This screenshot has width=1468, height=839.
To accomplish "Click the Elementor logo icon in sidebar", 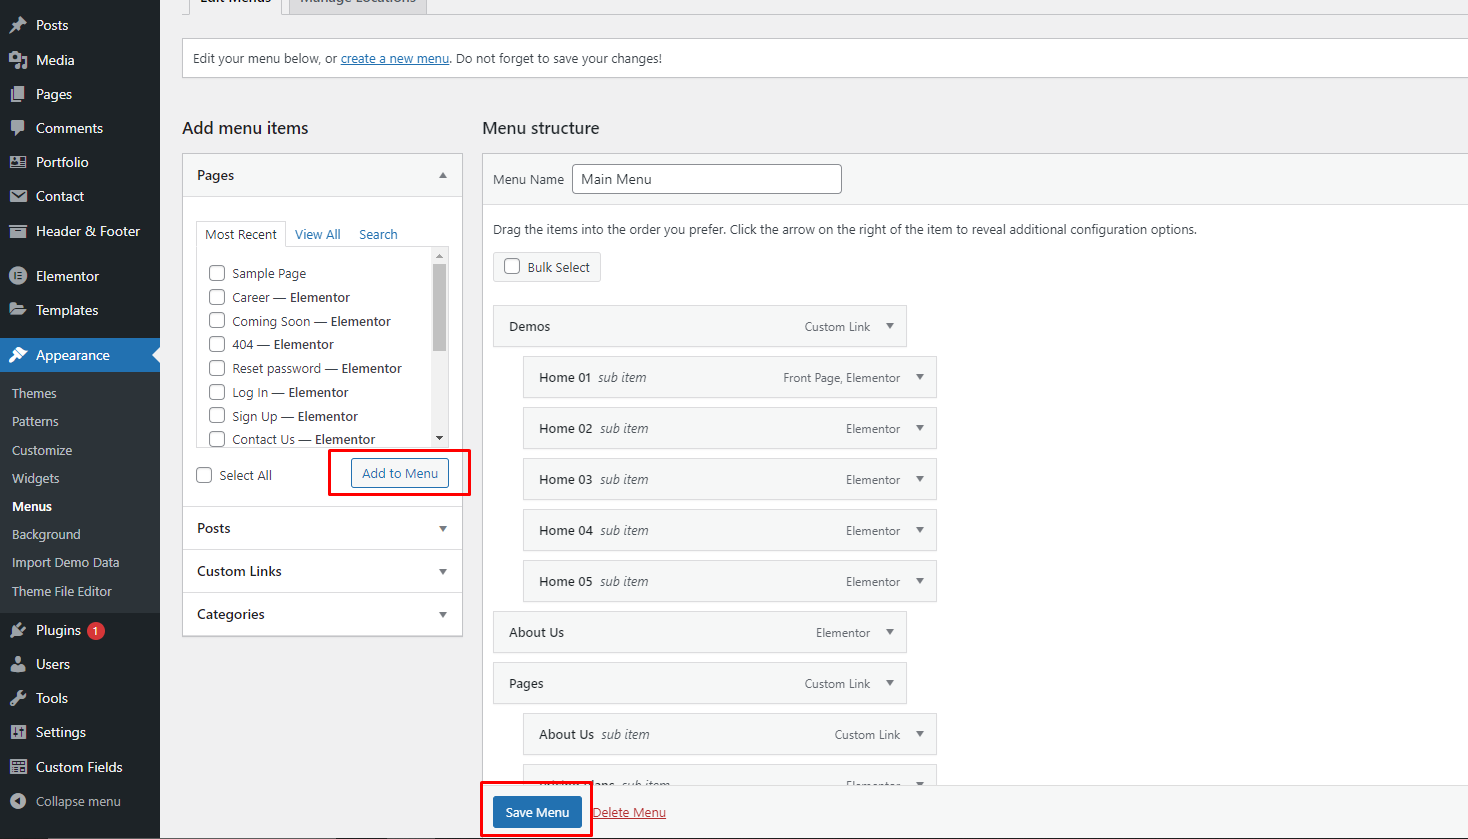I will coord(18,276).
